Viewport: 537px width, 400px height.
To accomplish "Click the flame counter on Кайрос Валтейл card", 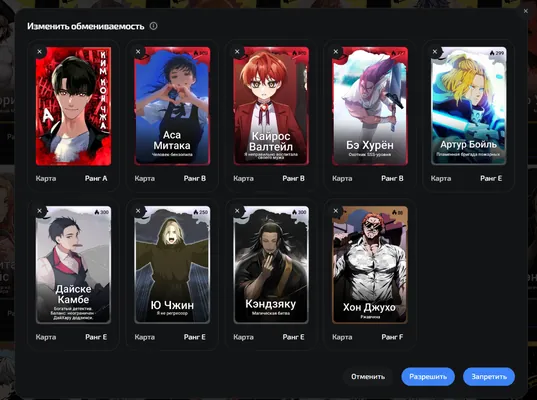I will tap(299, 53).
